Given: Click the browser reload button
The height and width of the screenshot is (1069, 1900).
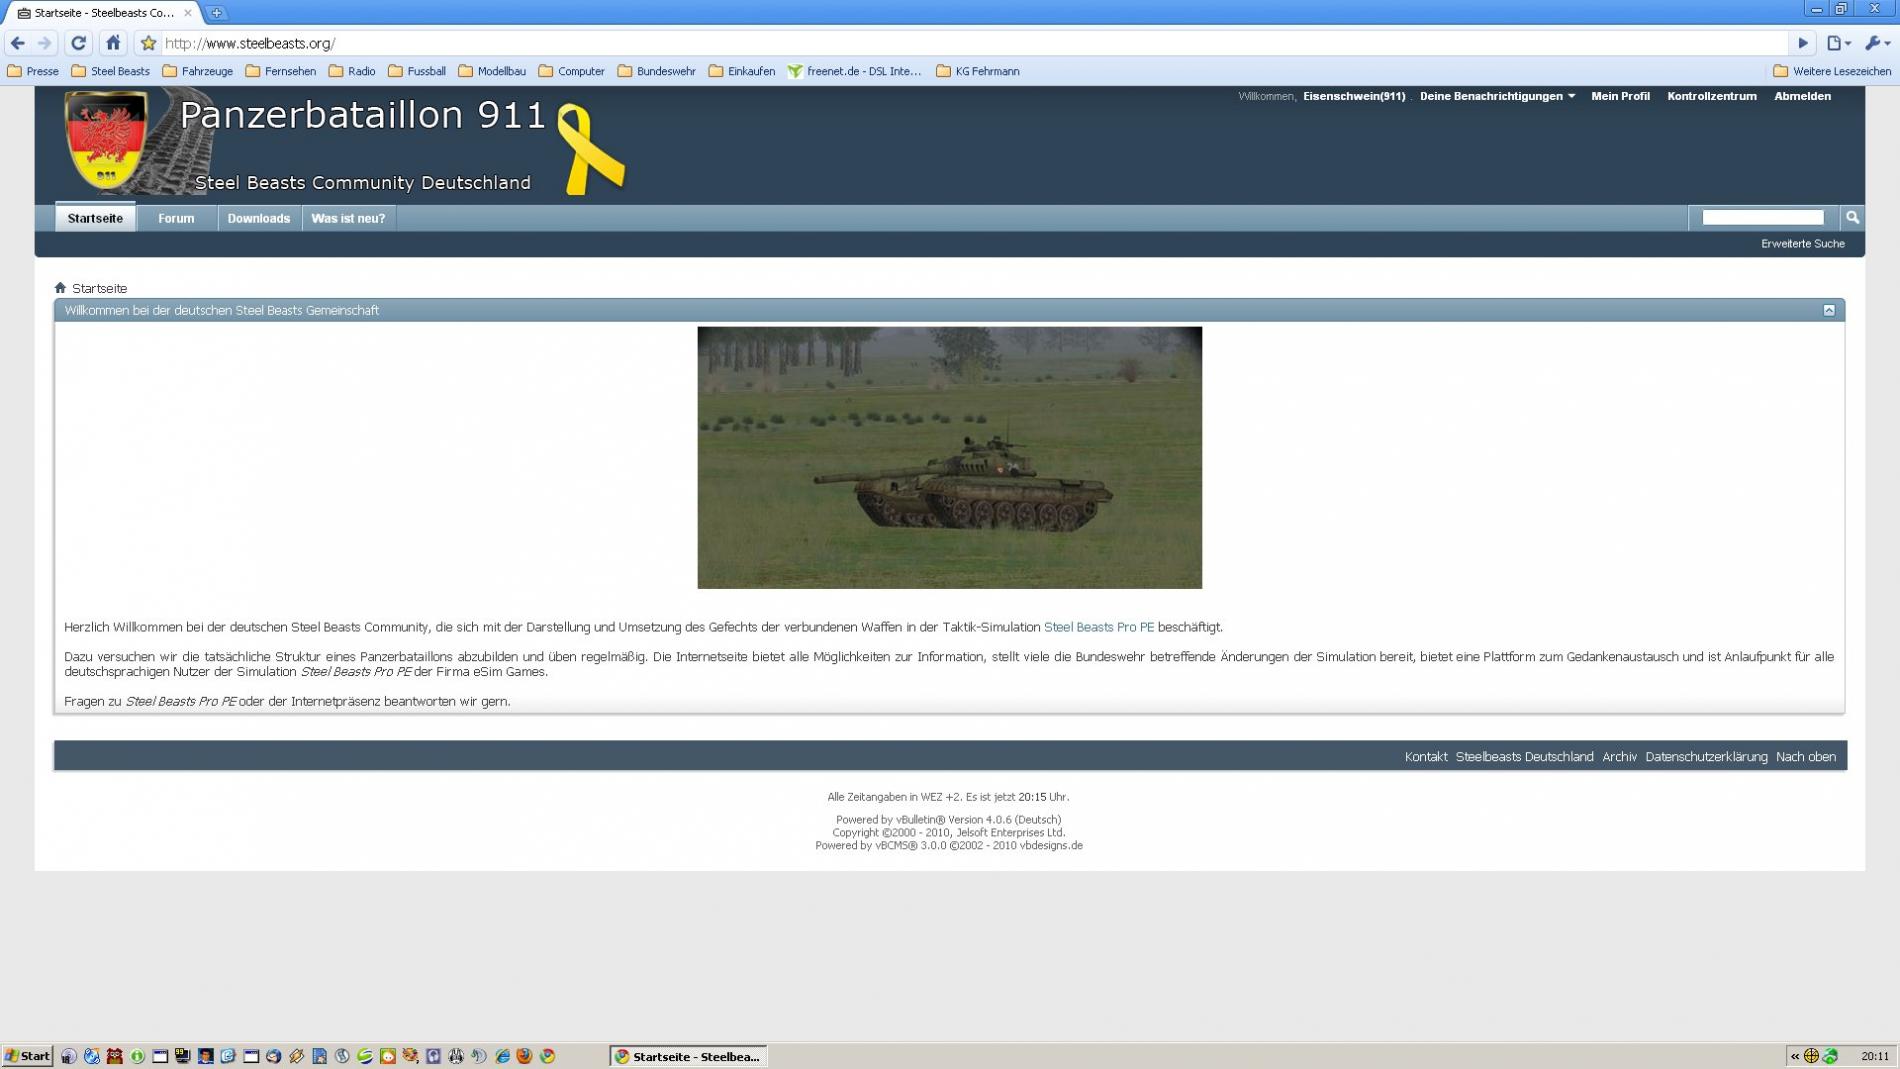Looking at the screenshot, I should click(78, 43).
